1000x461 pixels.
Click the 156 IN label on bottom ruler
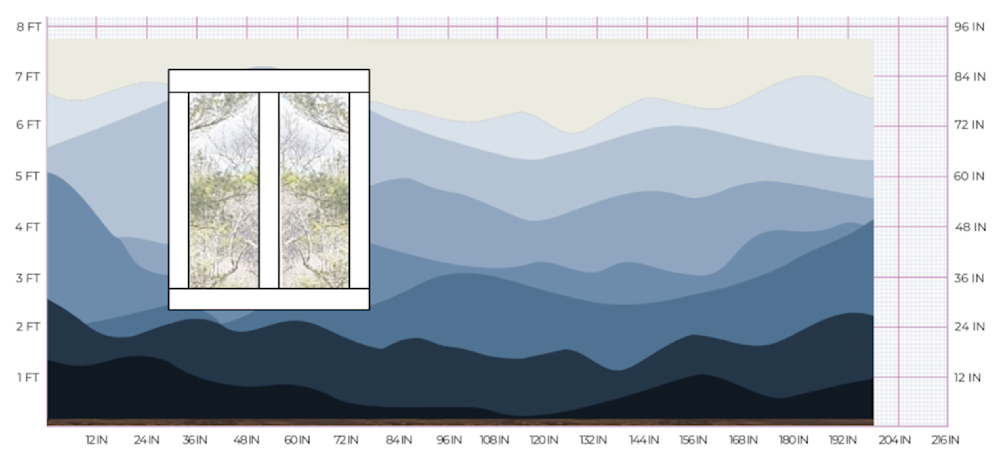(x=695, y=440)
